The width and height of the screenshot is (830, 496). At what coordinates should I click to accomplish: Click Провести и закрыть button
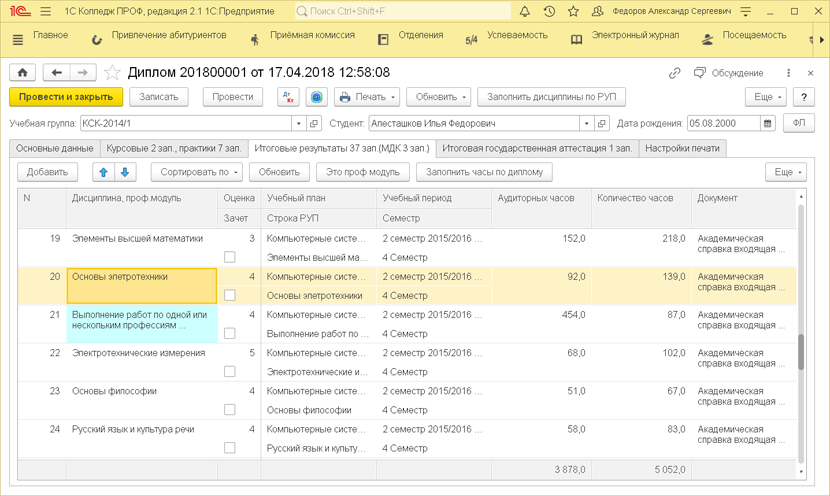(x=66, y=97)
